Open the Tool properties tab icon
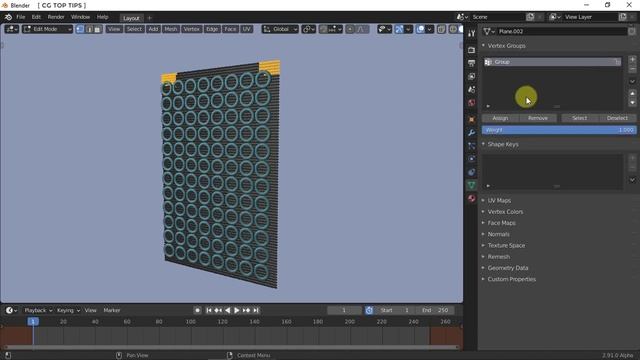 pos(471,33)
